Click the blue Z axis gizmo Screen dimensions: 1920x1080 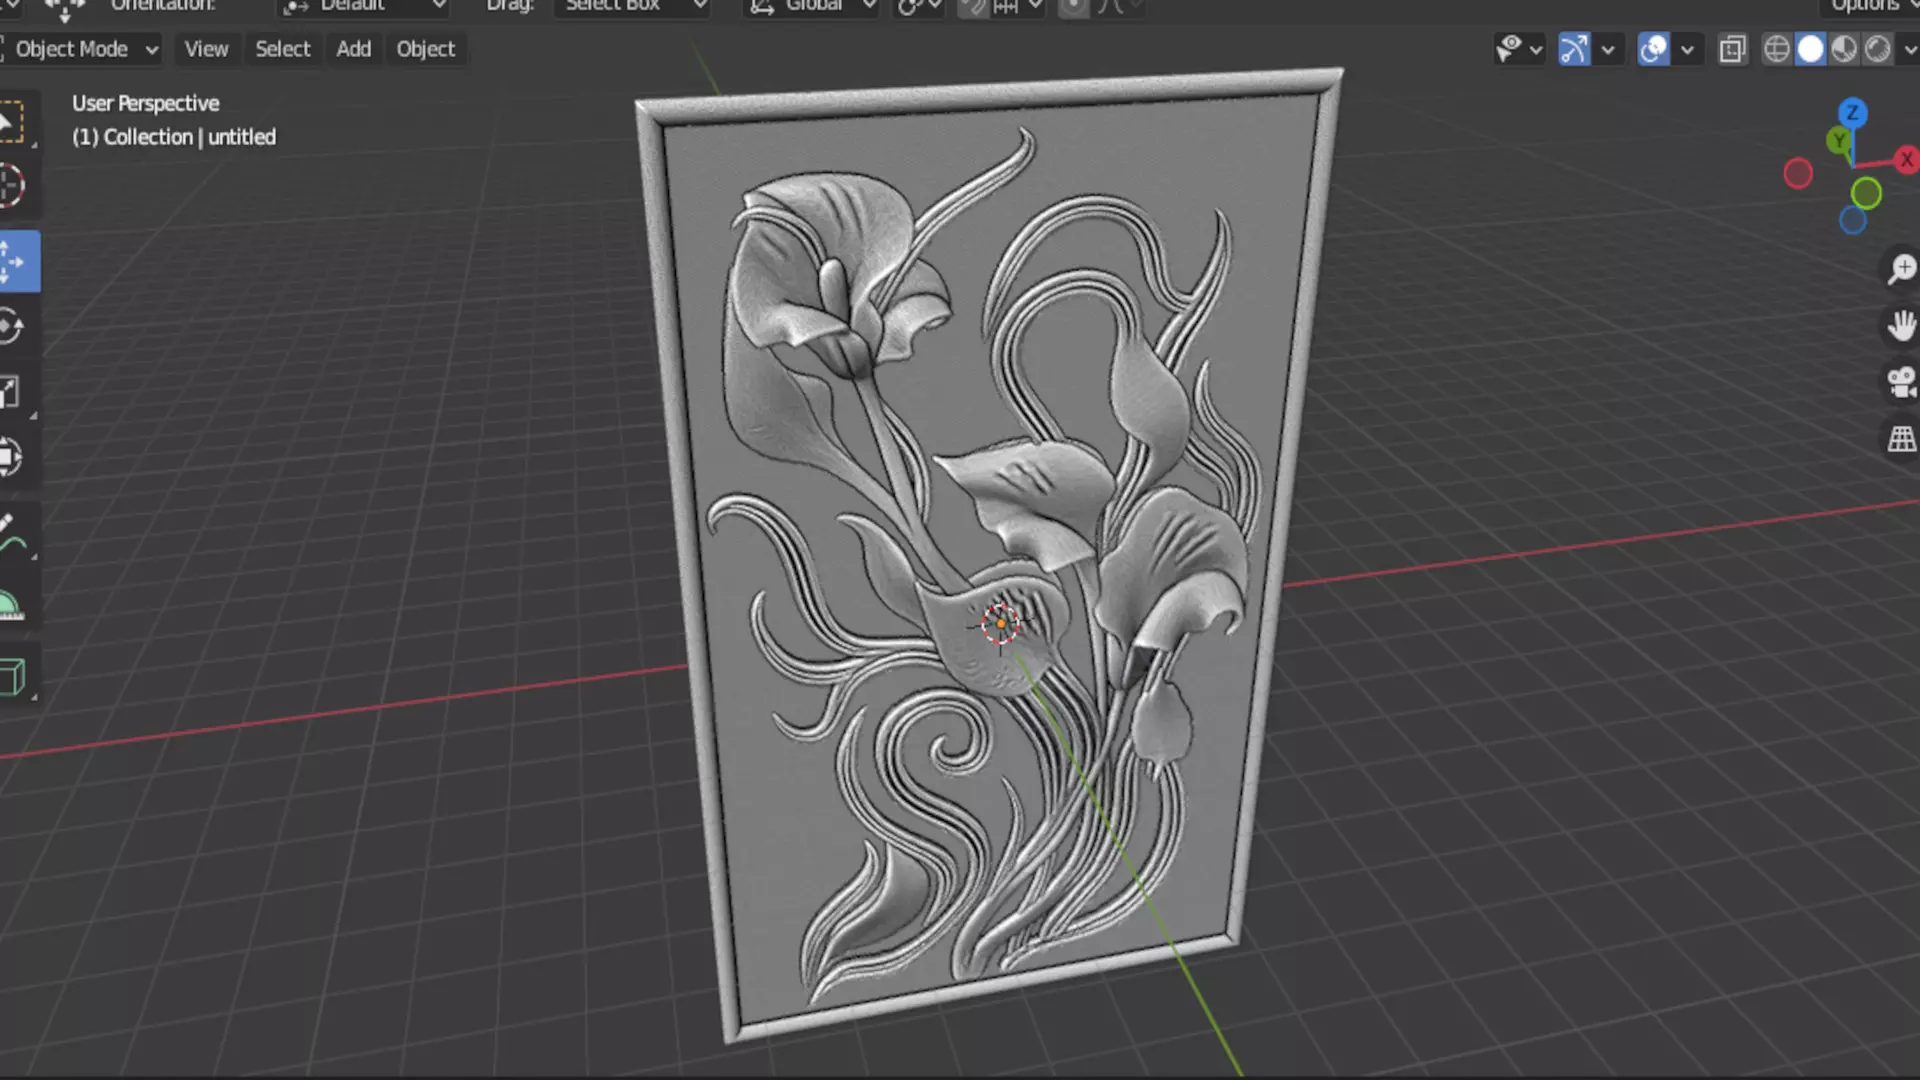coord(1852,112)
